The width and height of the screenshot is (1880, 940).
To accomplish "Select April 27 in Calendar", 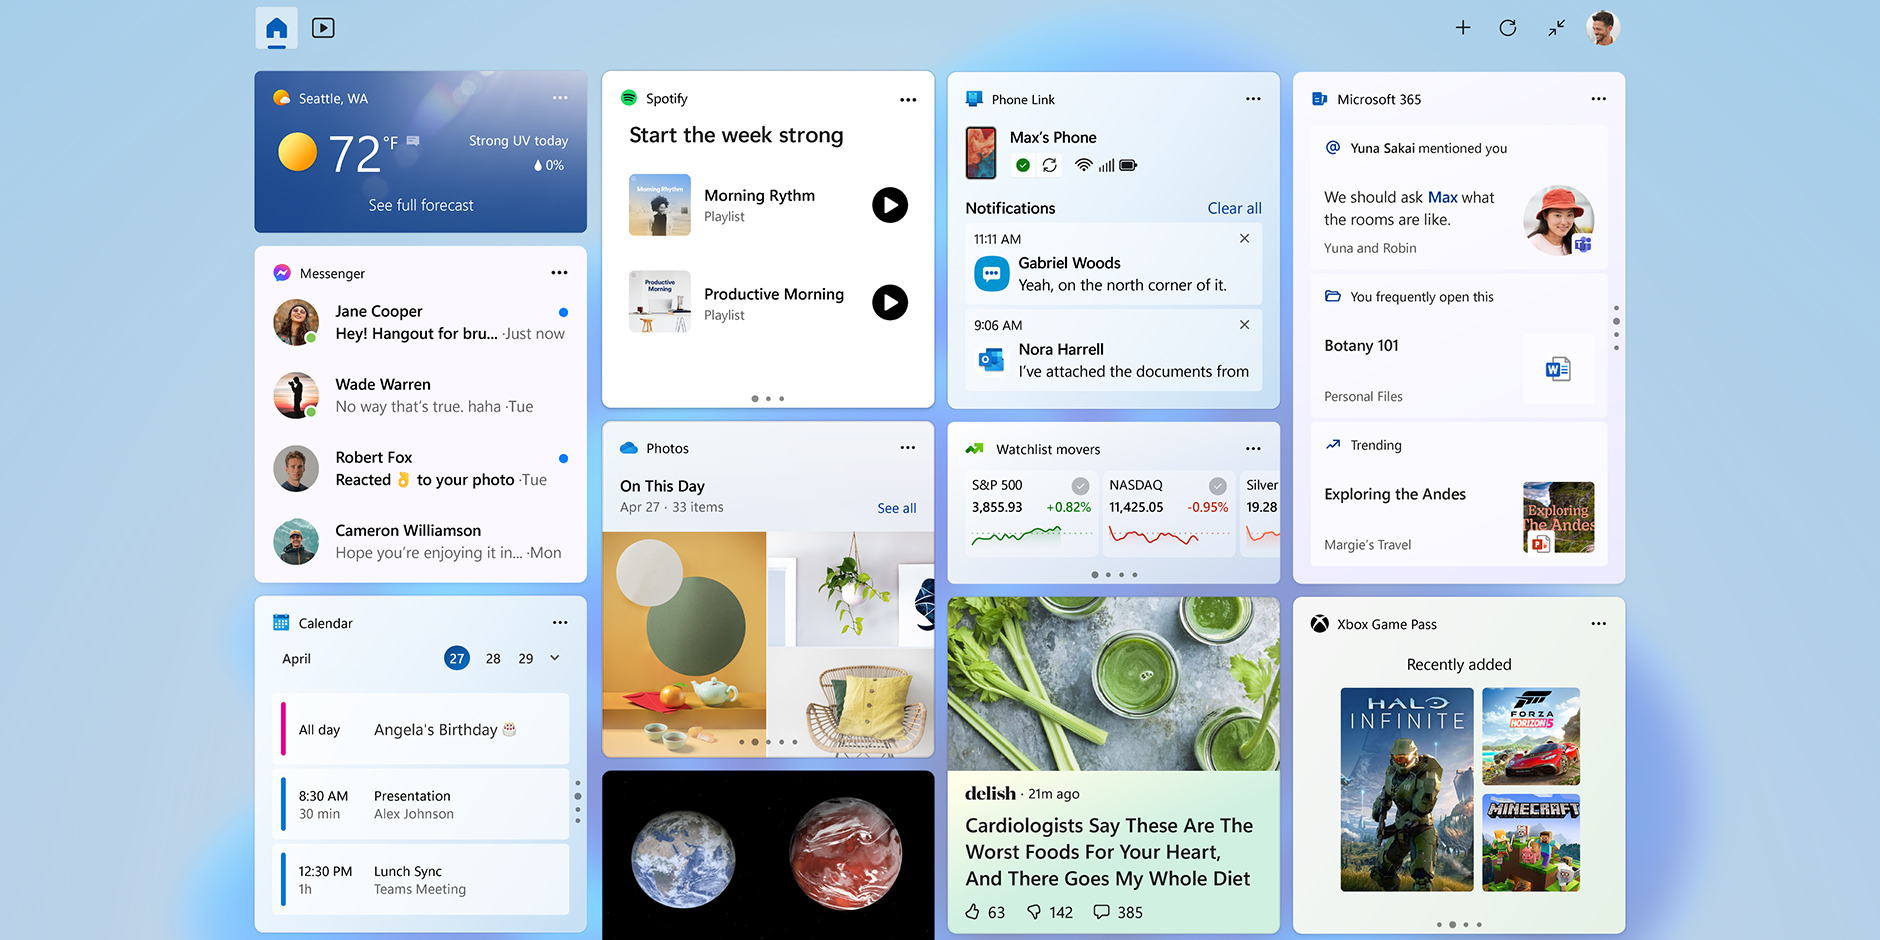I will [457, 658].
